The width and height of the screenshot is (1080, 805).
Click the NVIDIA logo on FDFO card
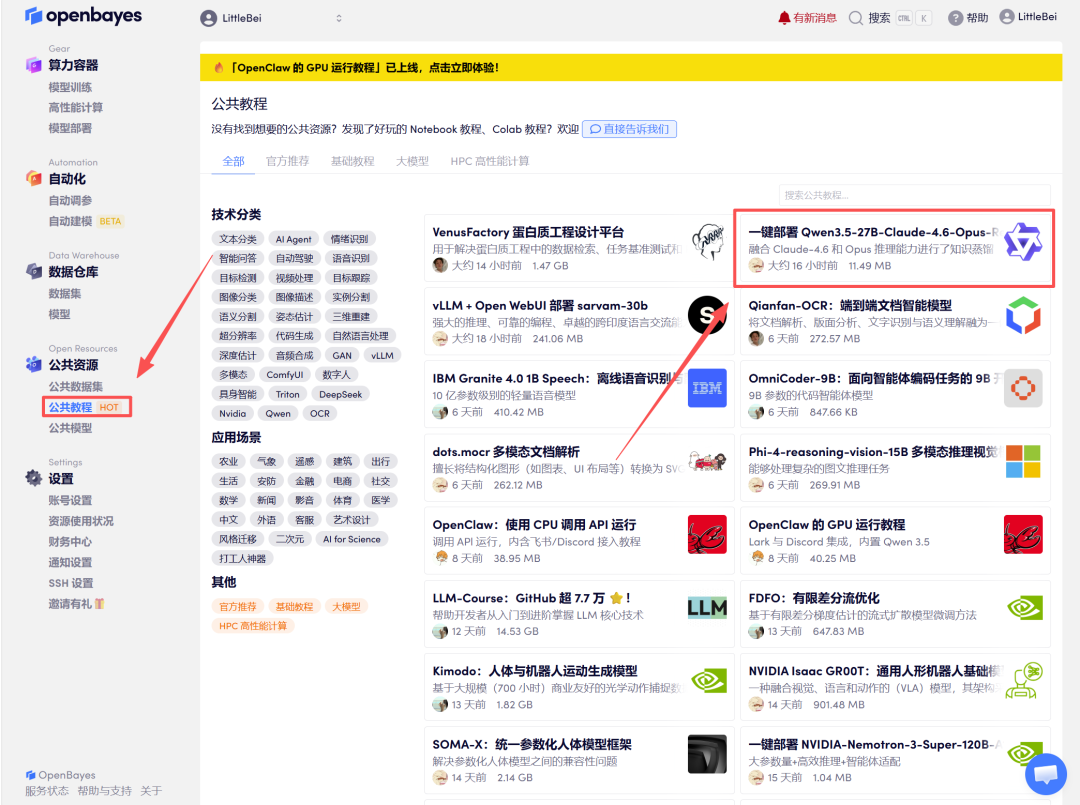(1024, 607)
